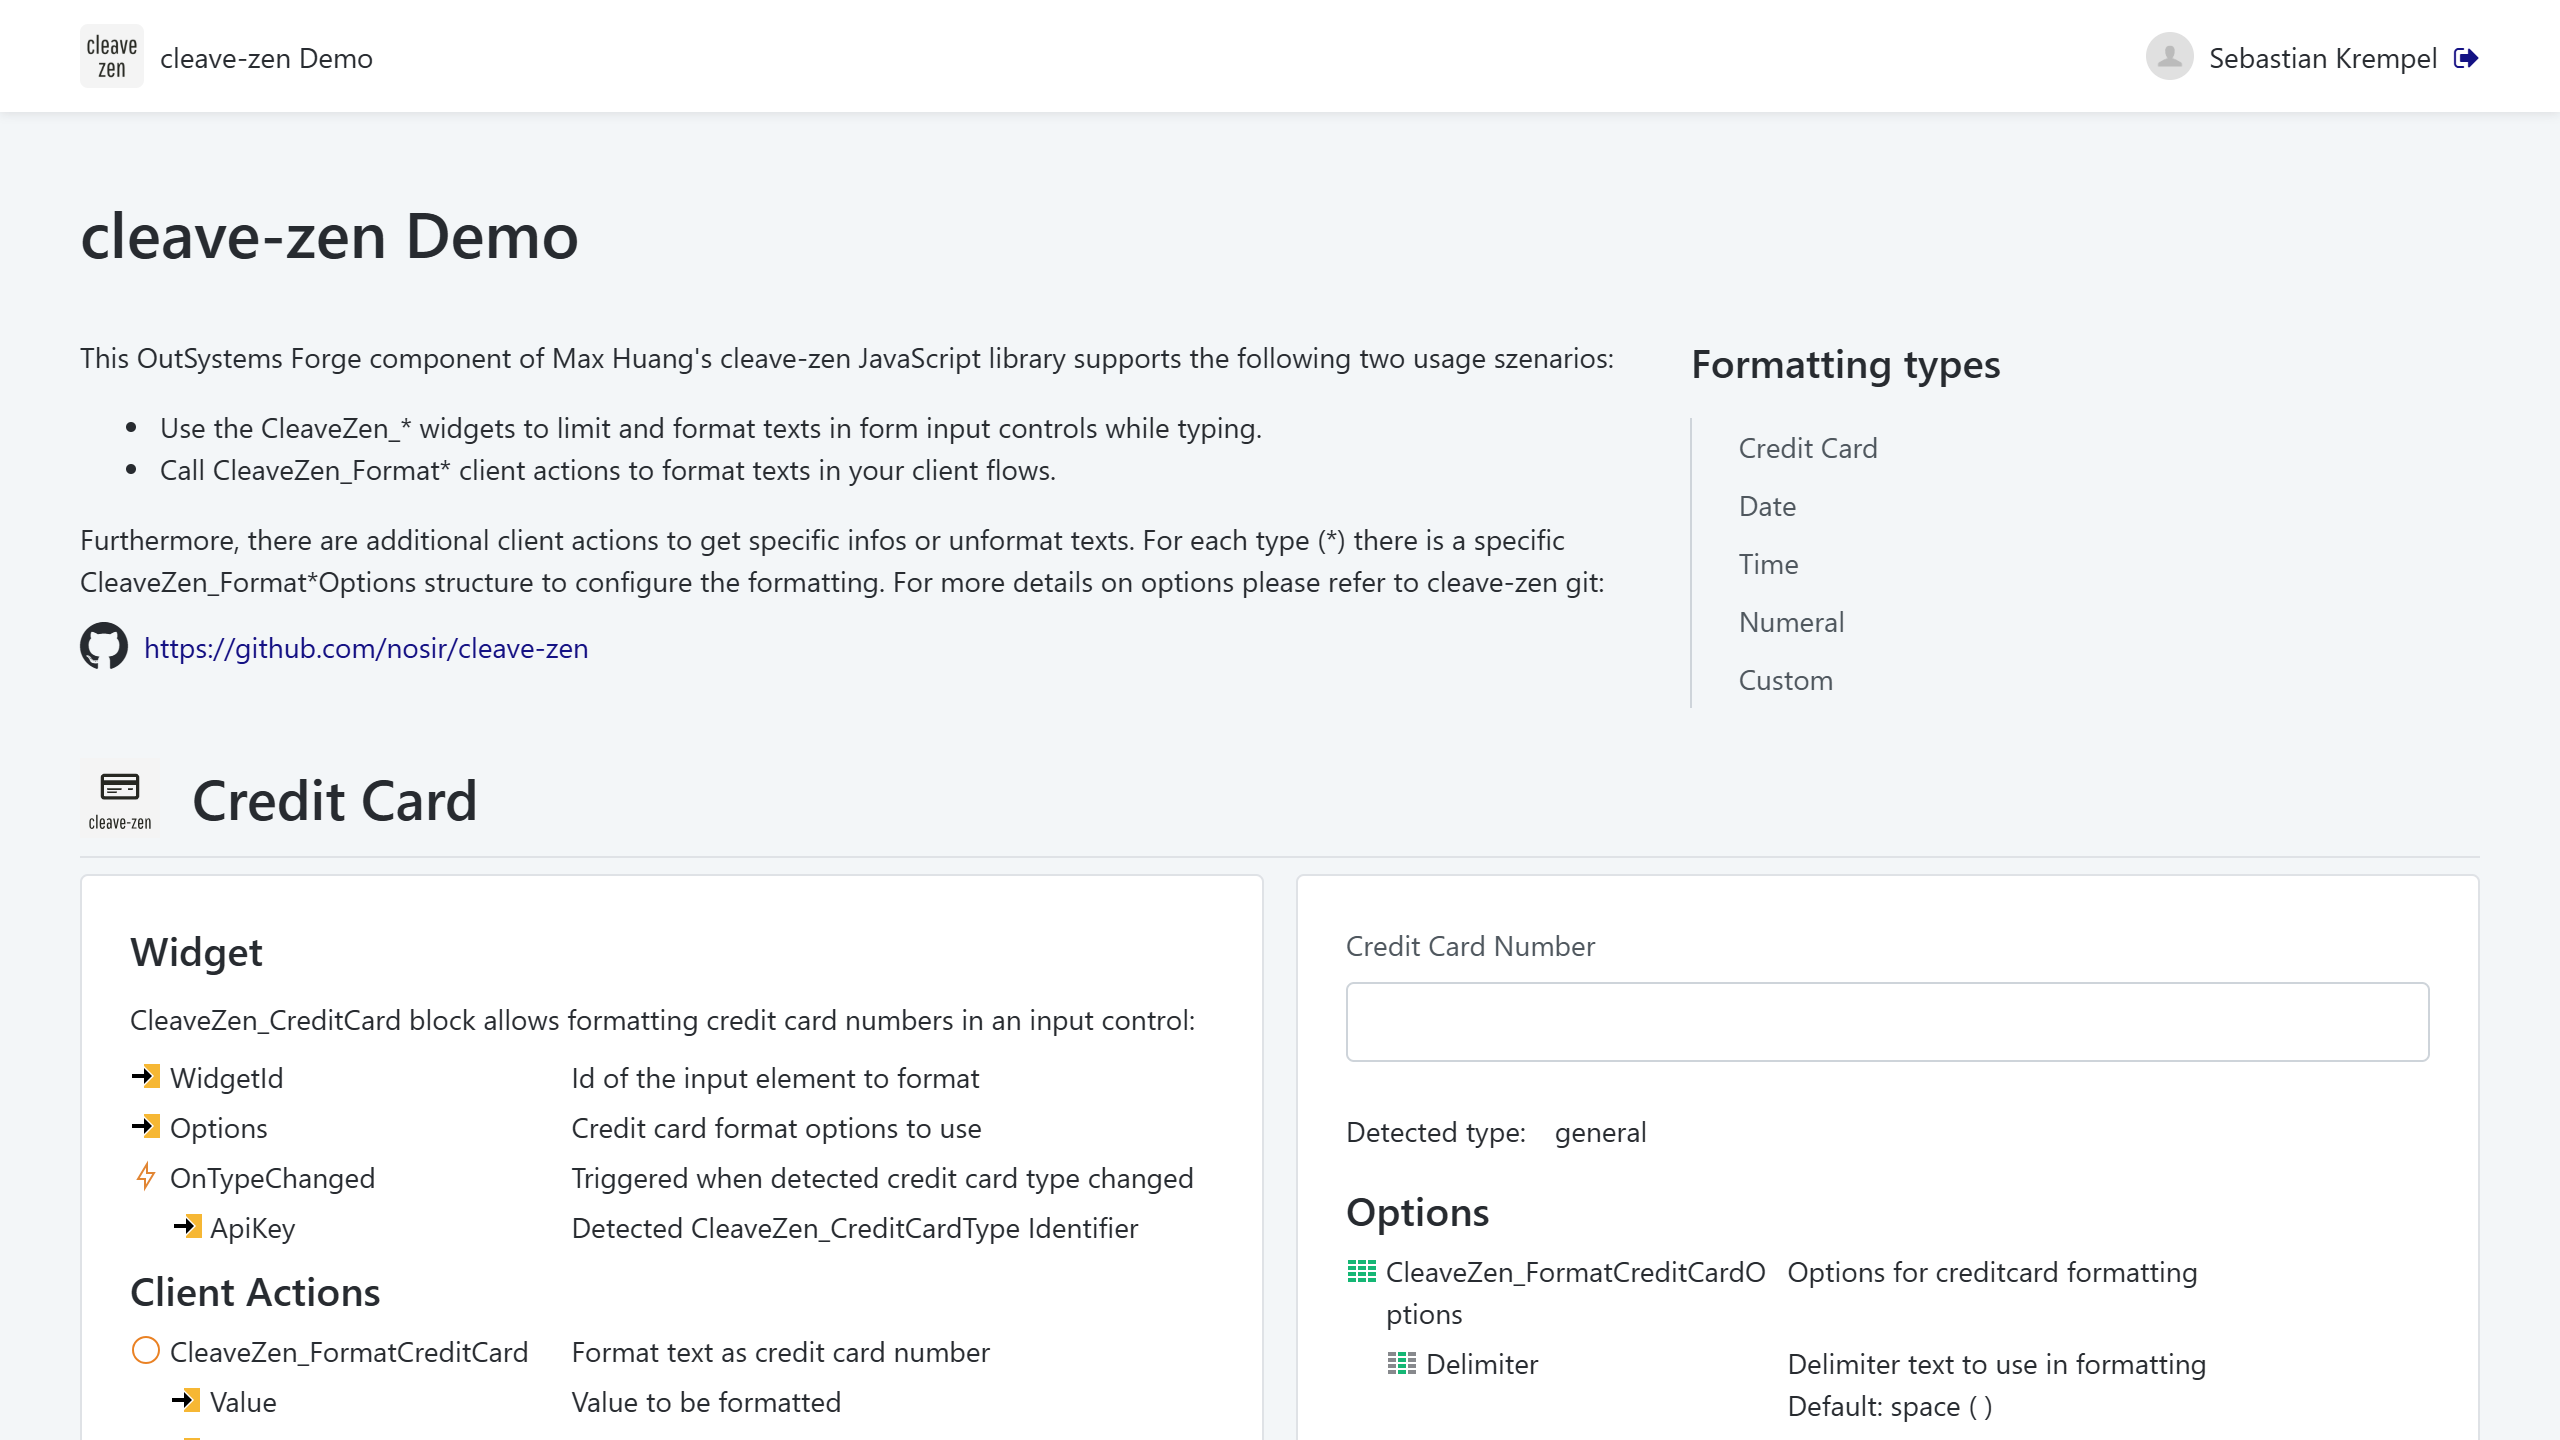2560x1440 pixels.
Task: Select Custom in Formatting types list
Action: coord(1785,680)
